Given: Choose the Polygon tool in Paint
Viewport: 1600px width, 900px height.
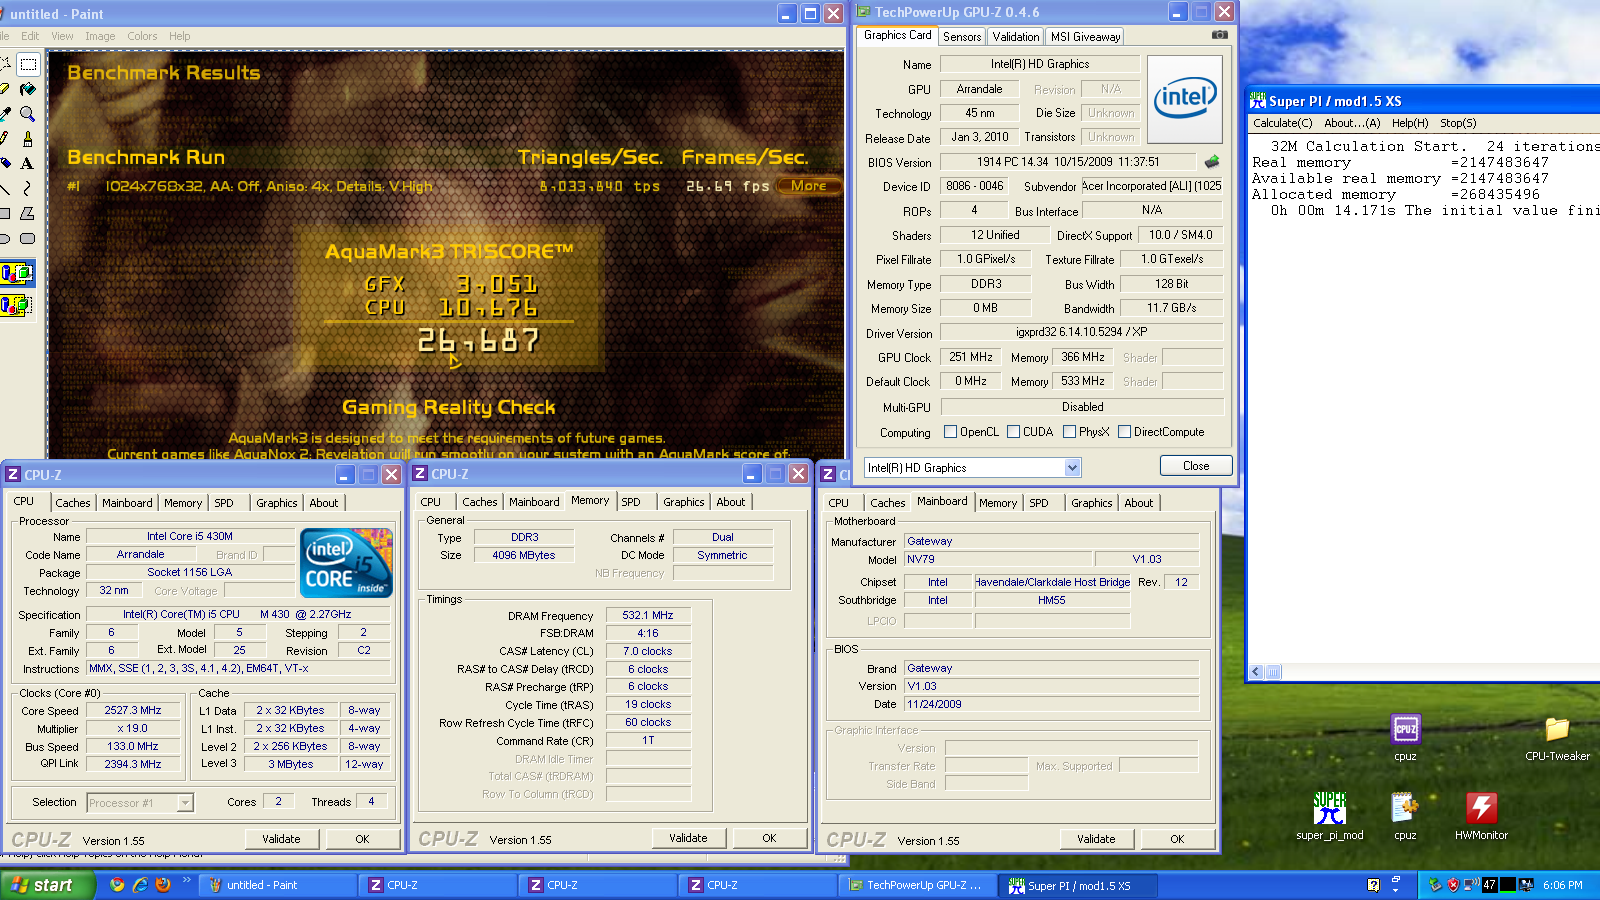Looking at the screenshot, I should point(28,213).
